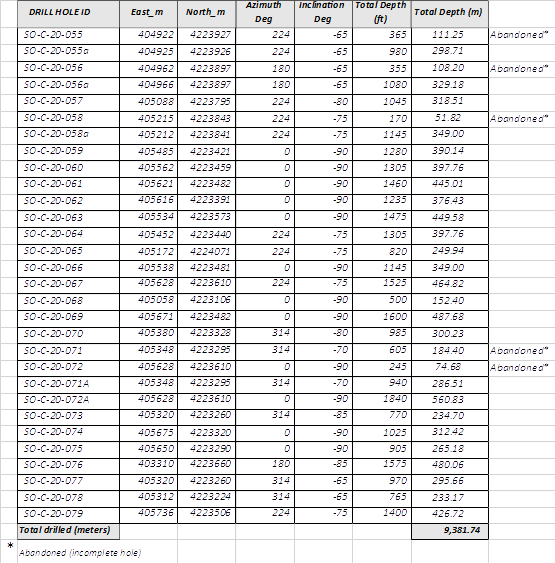The height and width of the screenshot is (563, 555).
Task: Click the Total Depth (ft) header
Action: point(382,14)
